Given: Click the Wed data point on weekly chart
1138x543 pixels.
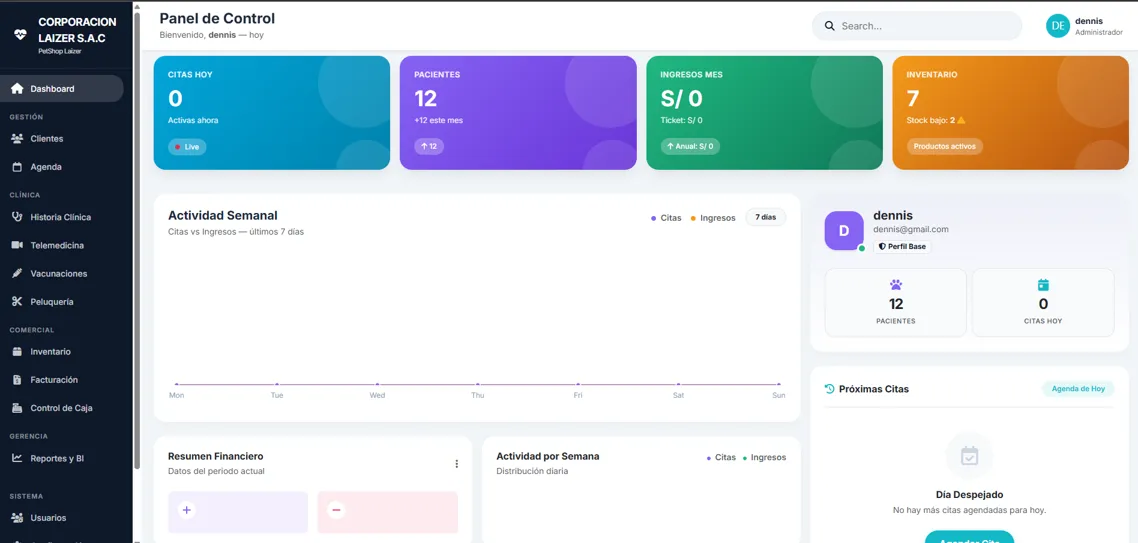Looking at the screenshot, I should point(377,384).
